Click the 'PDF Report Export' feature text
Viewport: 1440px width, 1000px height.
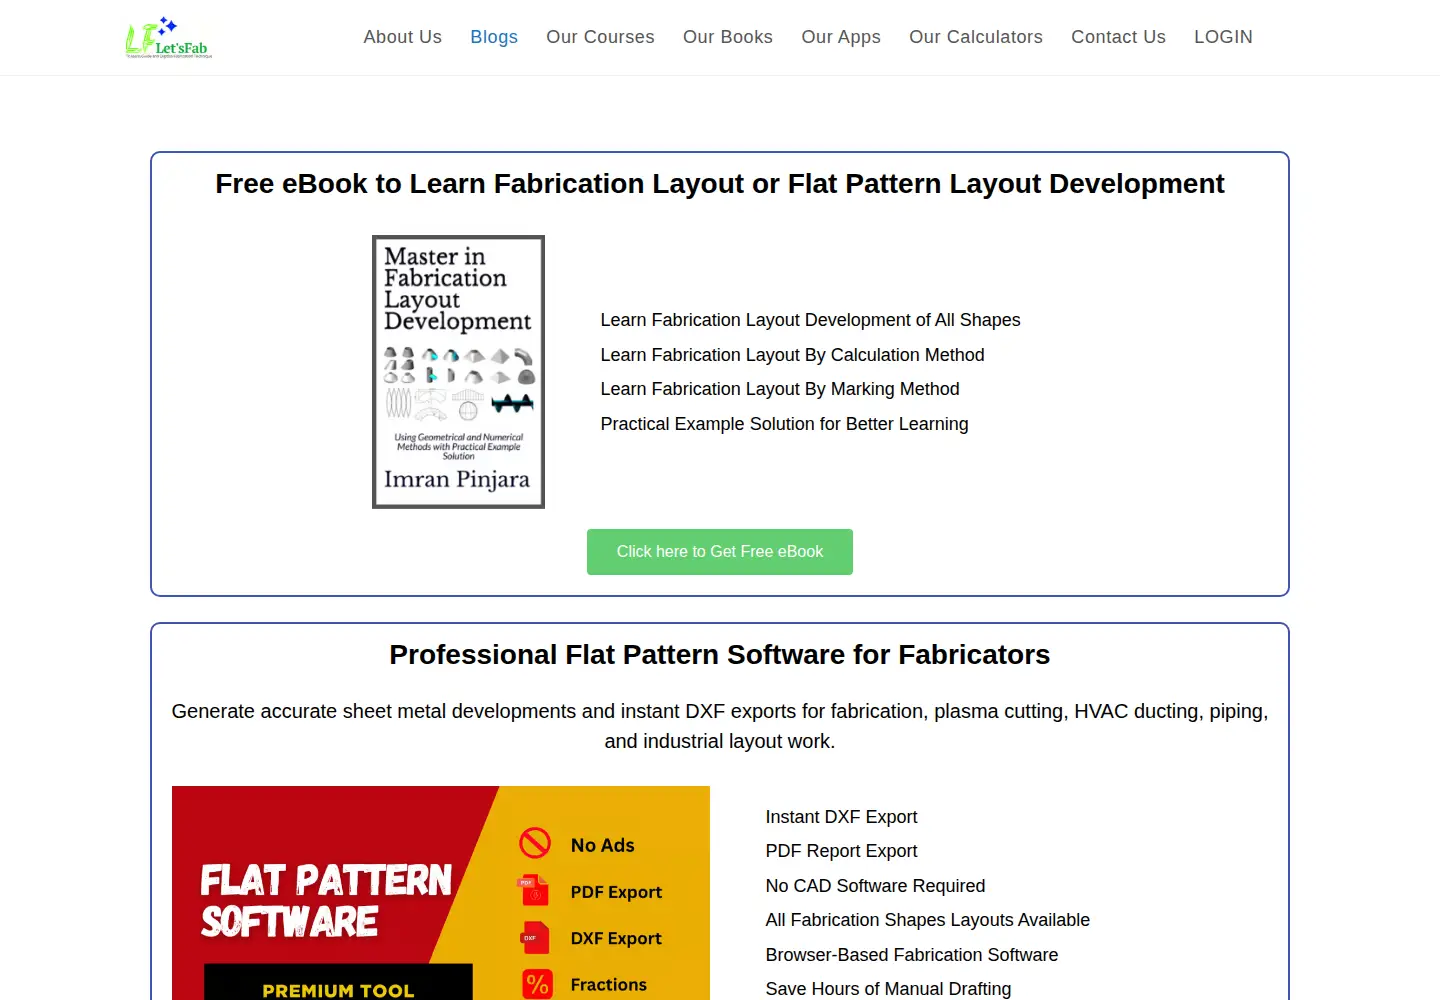841,851
